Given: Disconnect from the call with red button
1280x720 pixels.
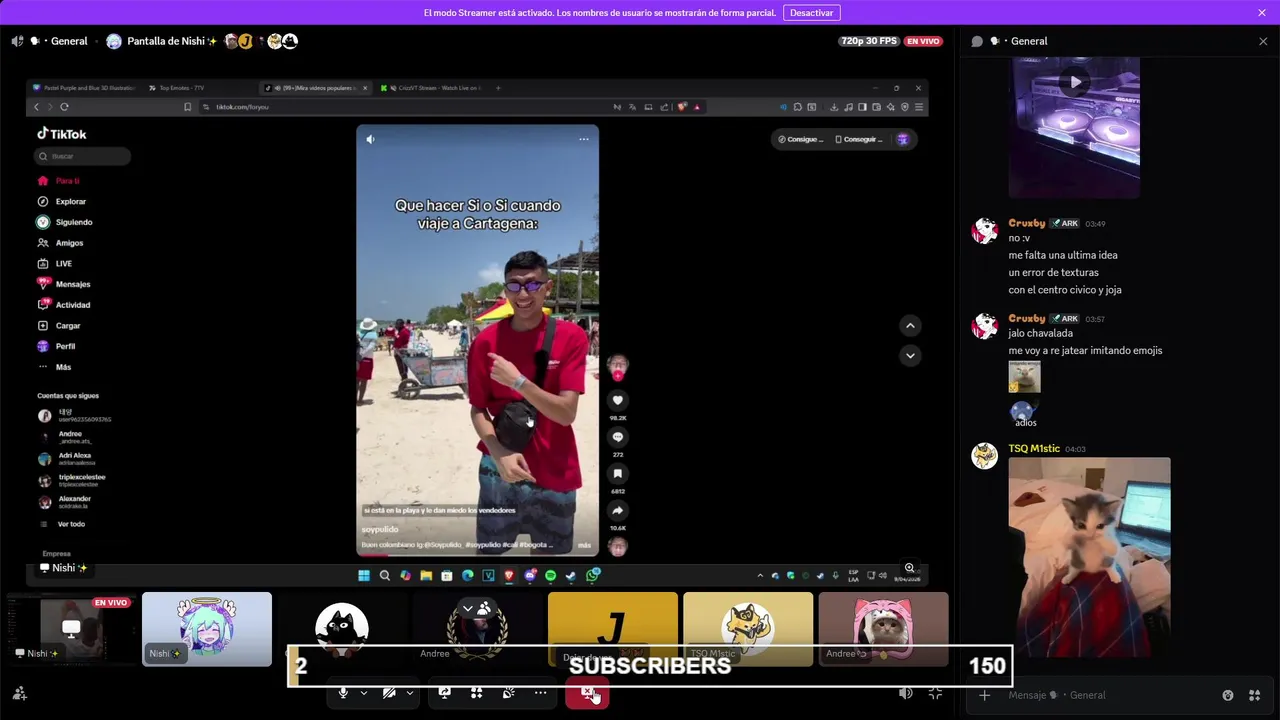Looking at the screenshot, I should coord(587,693).
